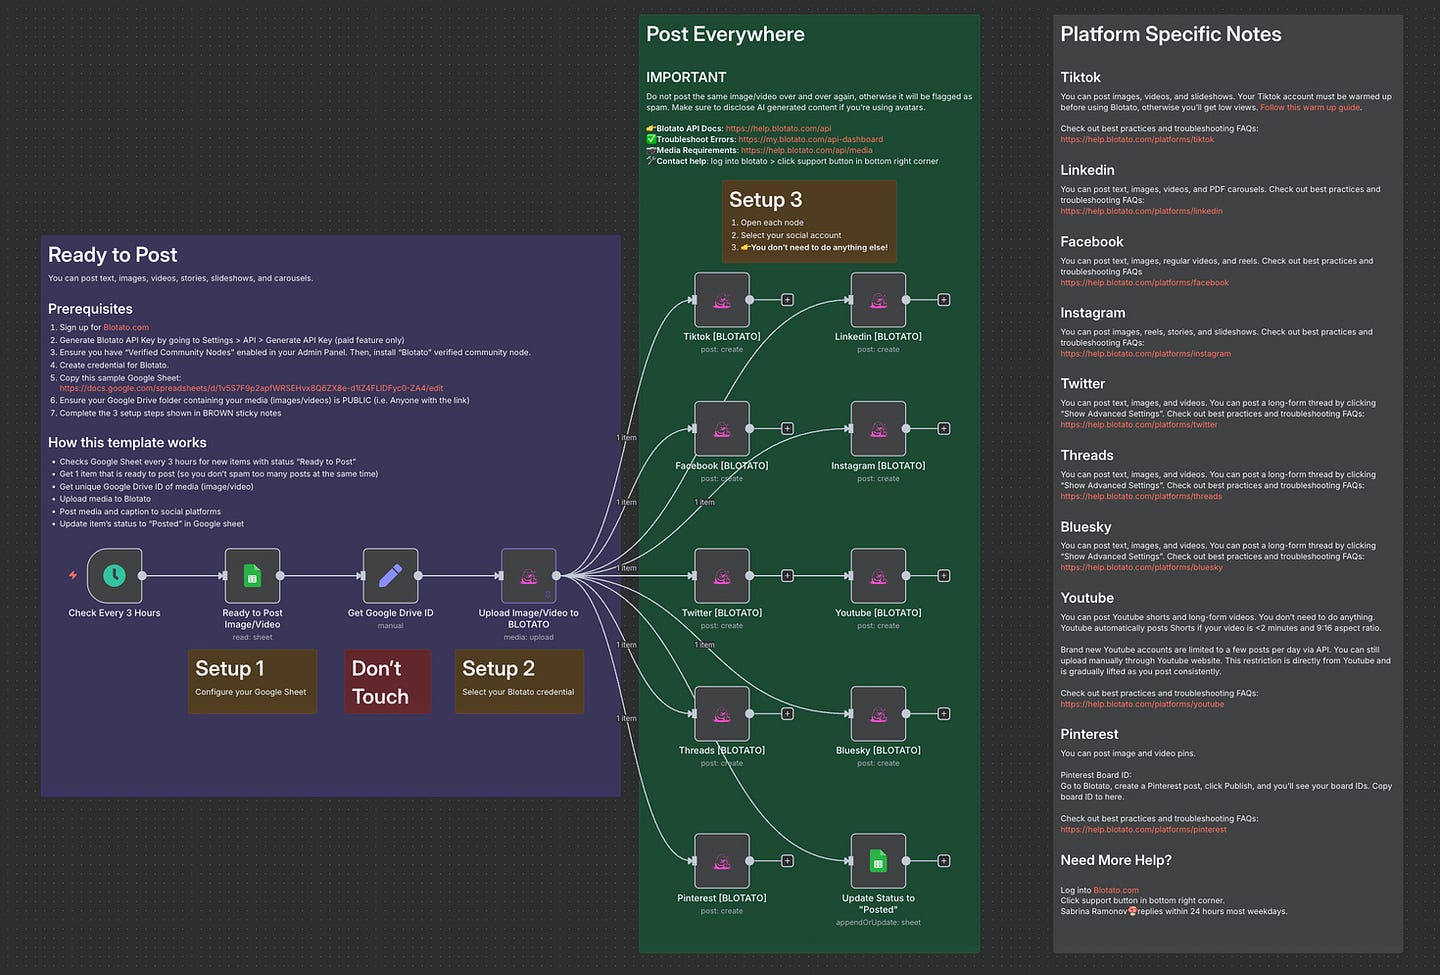Open the Upload Image/Video to BLOTATO node
The width and height of the screenshot is (1440, 975).
[x=528, y=575]
